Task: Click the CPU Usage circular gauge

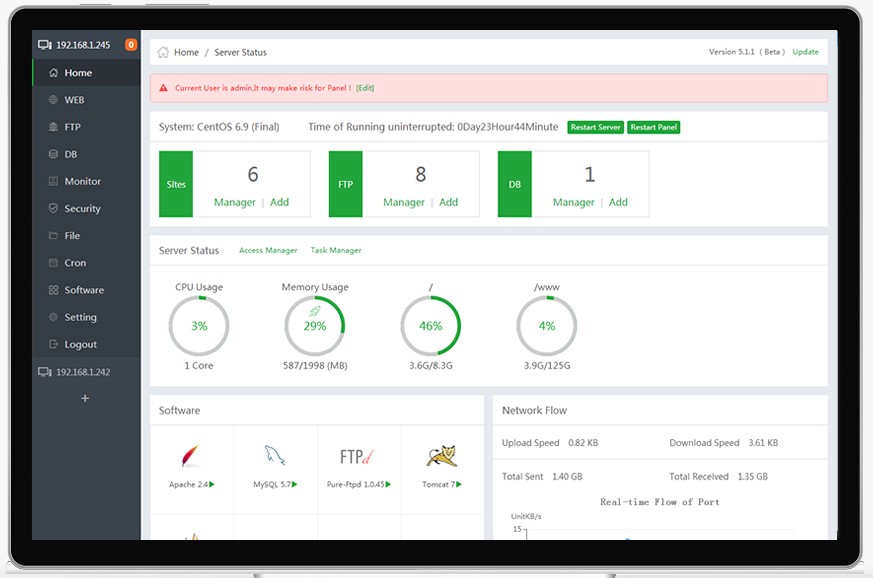Action: [199, 326]
